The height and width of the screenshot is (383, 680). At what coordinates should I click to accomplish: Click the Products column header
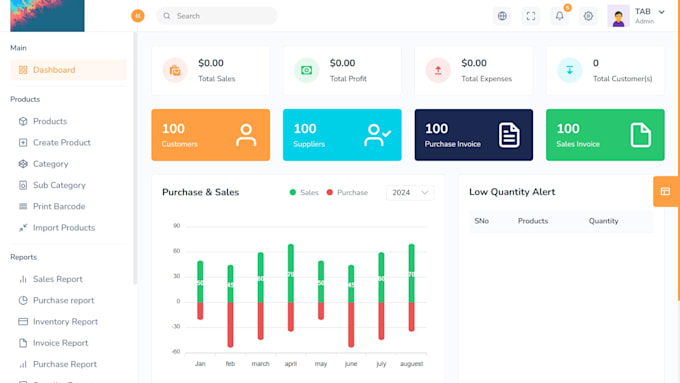[533, 221]
